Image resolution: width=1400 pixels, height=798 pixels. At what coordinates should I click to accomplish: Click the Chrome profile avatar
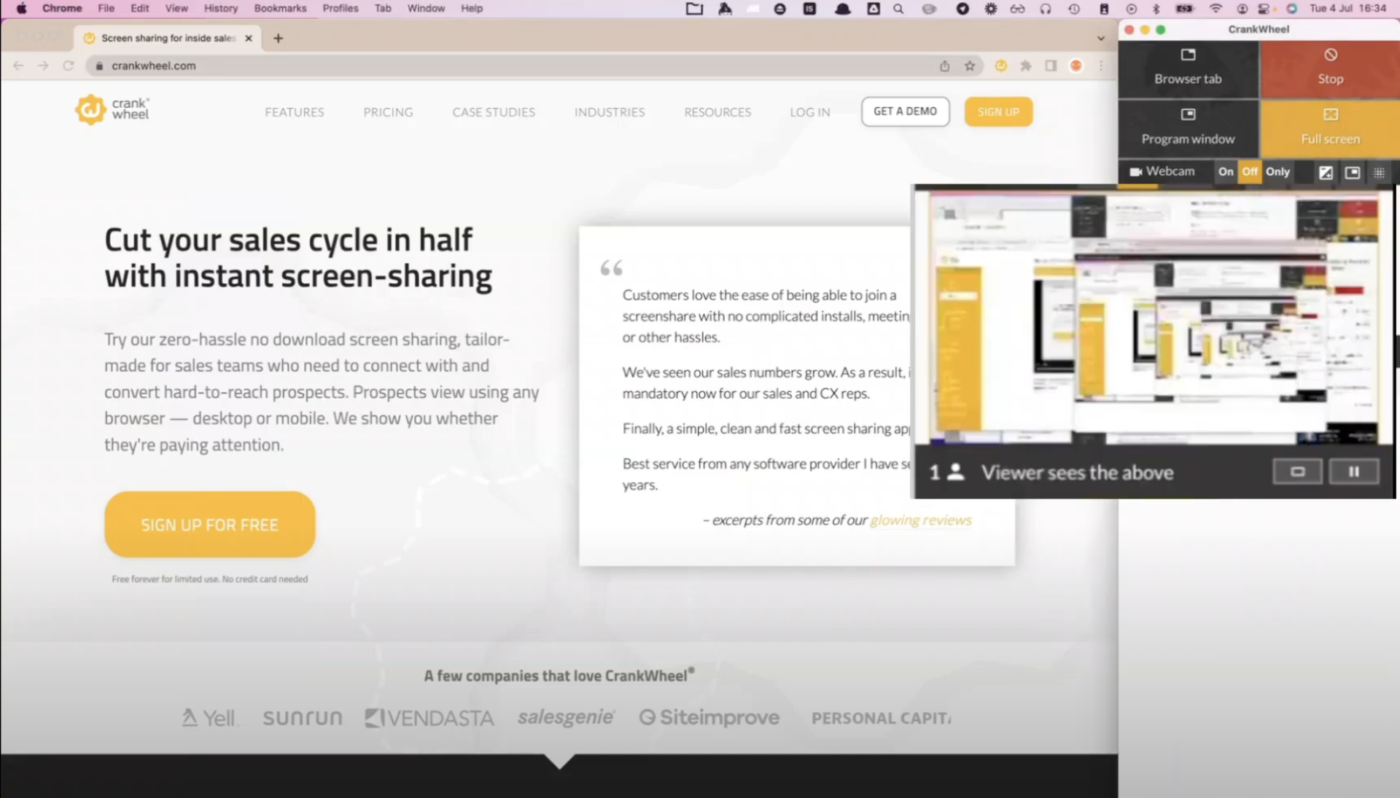click(x=1076, y=66)
